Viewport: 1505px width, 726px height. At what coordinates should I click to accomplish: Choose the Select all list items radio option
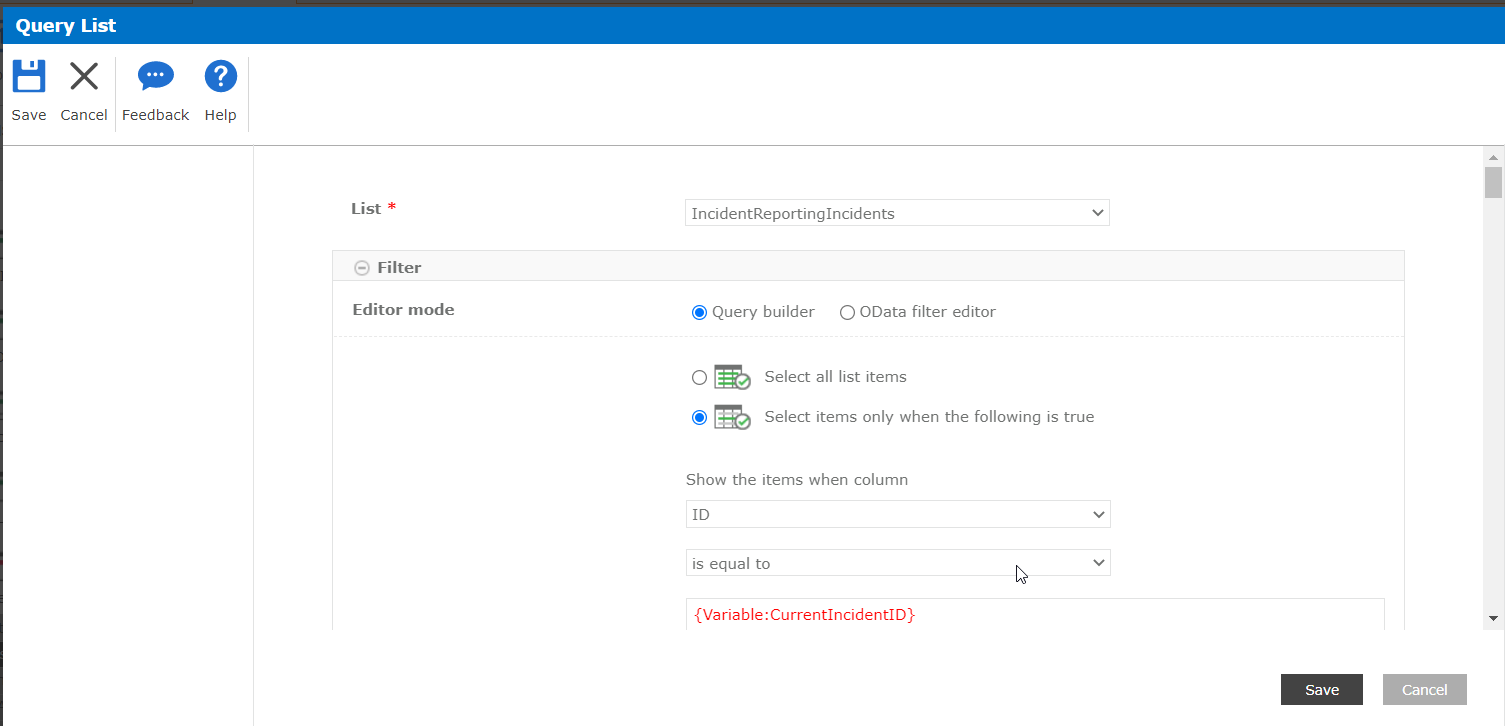coord(699,378)
